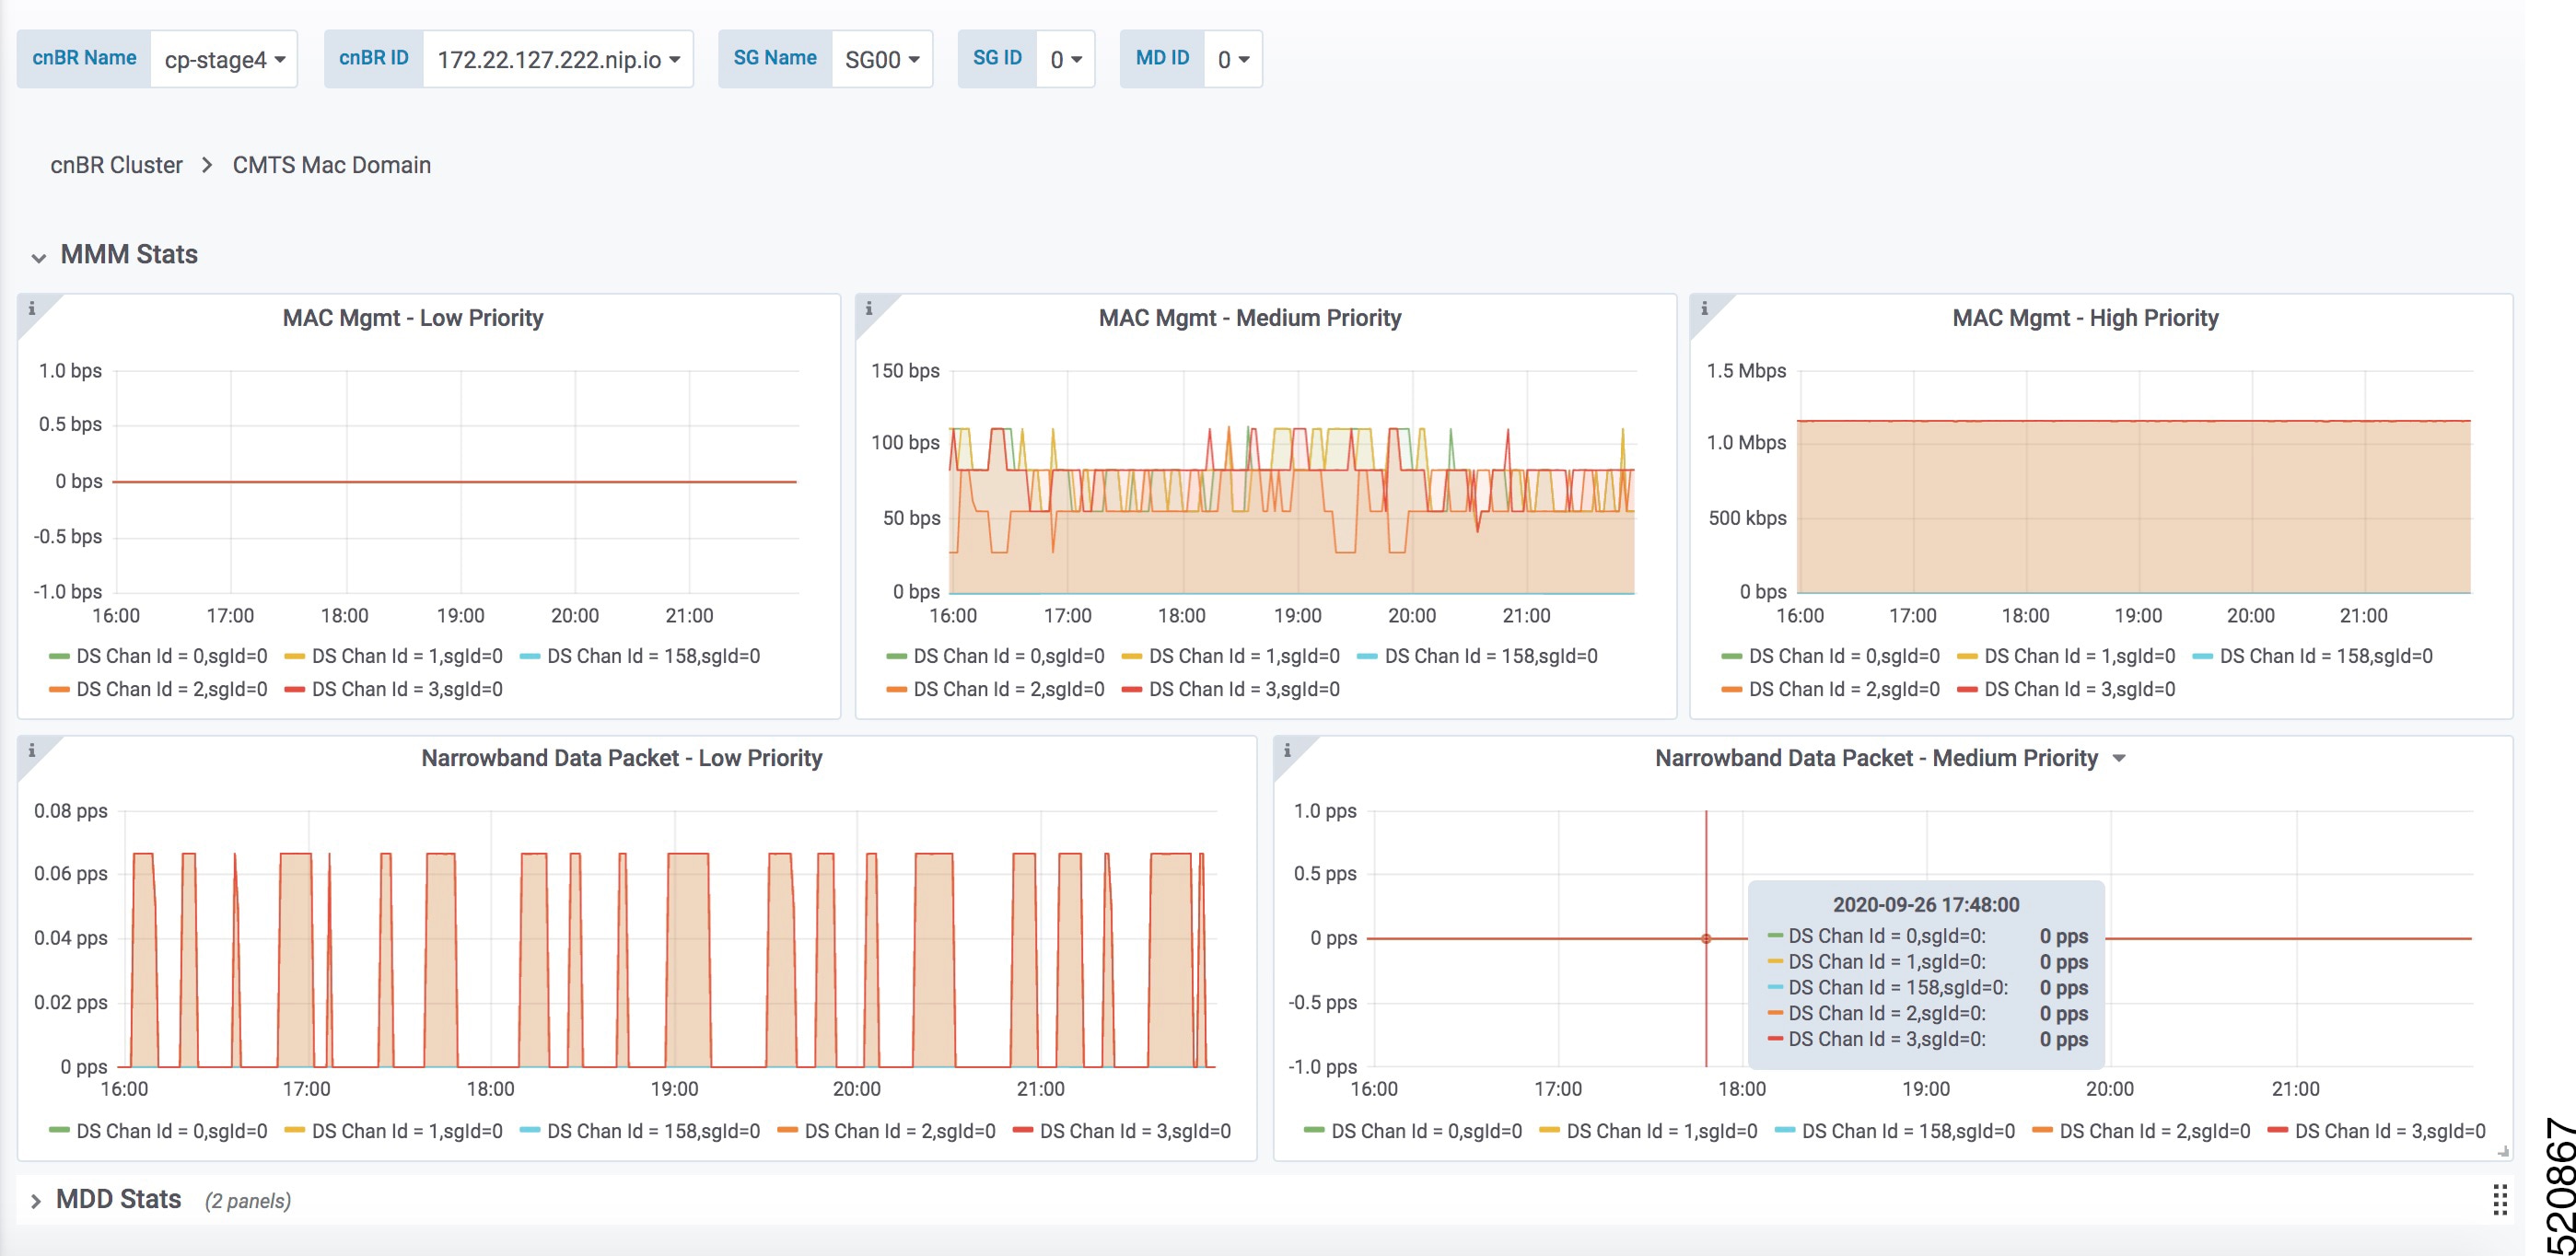Toggle DS Chan Id = 1 in Medium Priority MAC legend
2576x1256 pixels.
[1244, 656]
